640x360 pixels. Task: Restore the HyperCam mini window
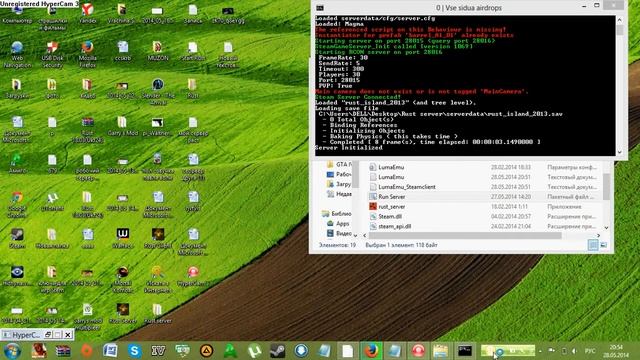tap(48, 335)
